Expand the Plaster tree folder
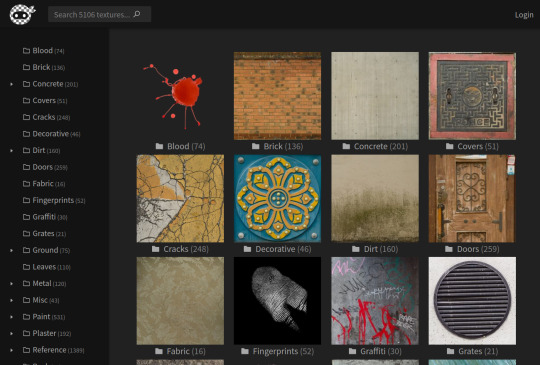540x365 pixels. [11, 333]
